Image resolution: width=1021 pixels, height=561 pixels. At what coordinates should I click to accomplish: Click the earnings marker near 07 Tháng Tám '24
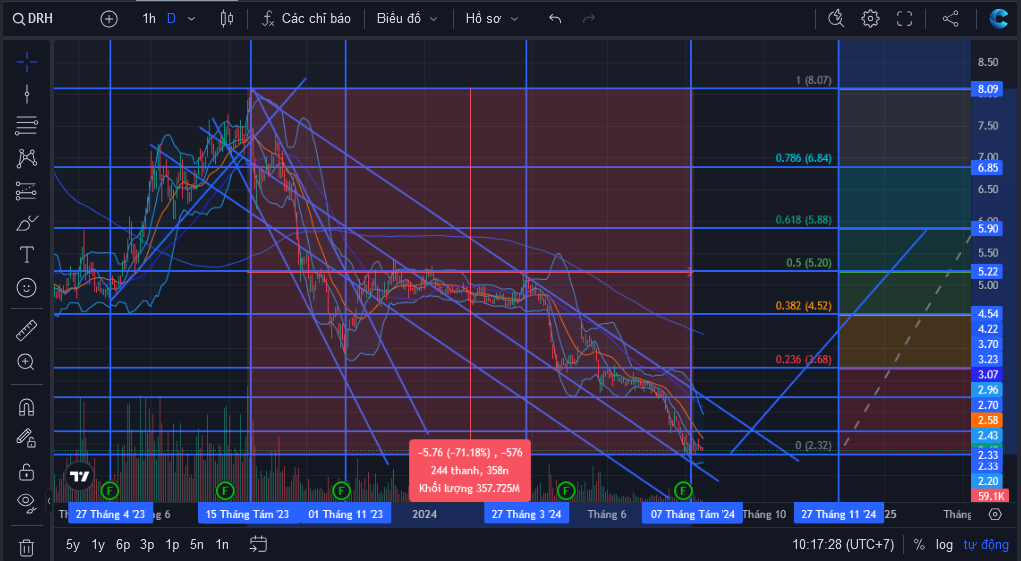(683, 490)
